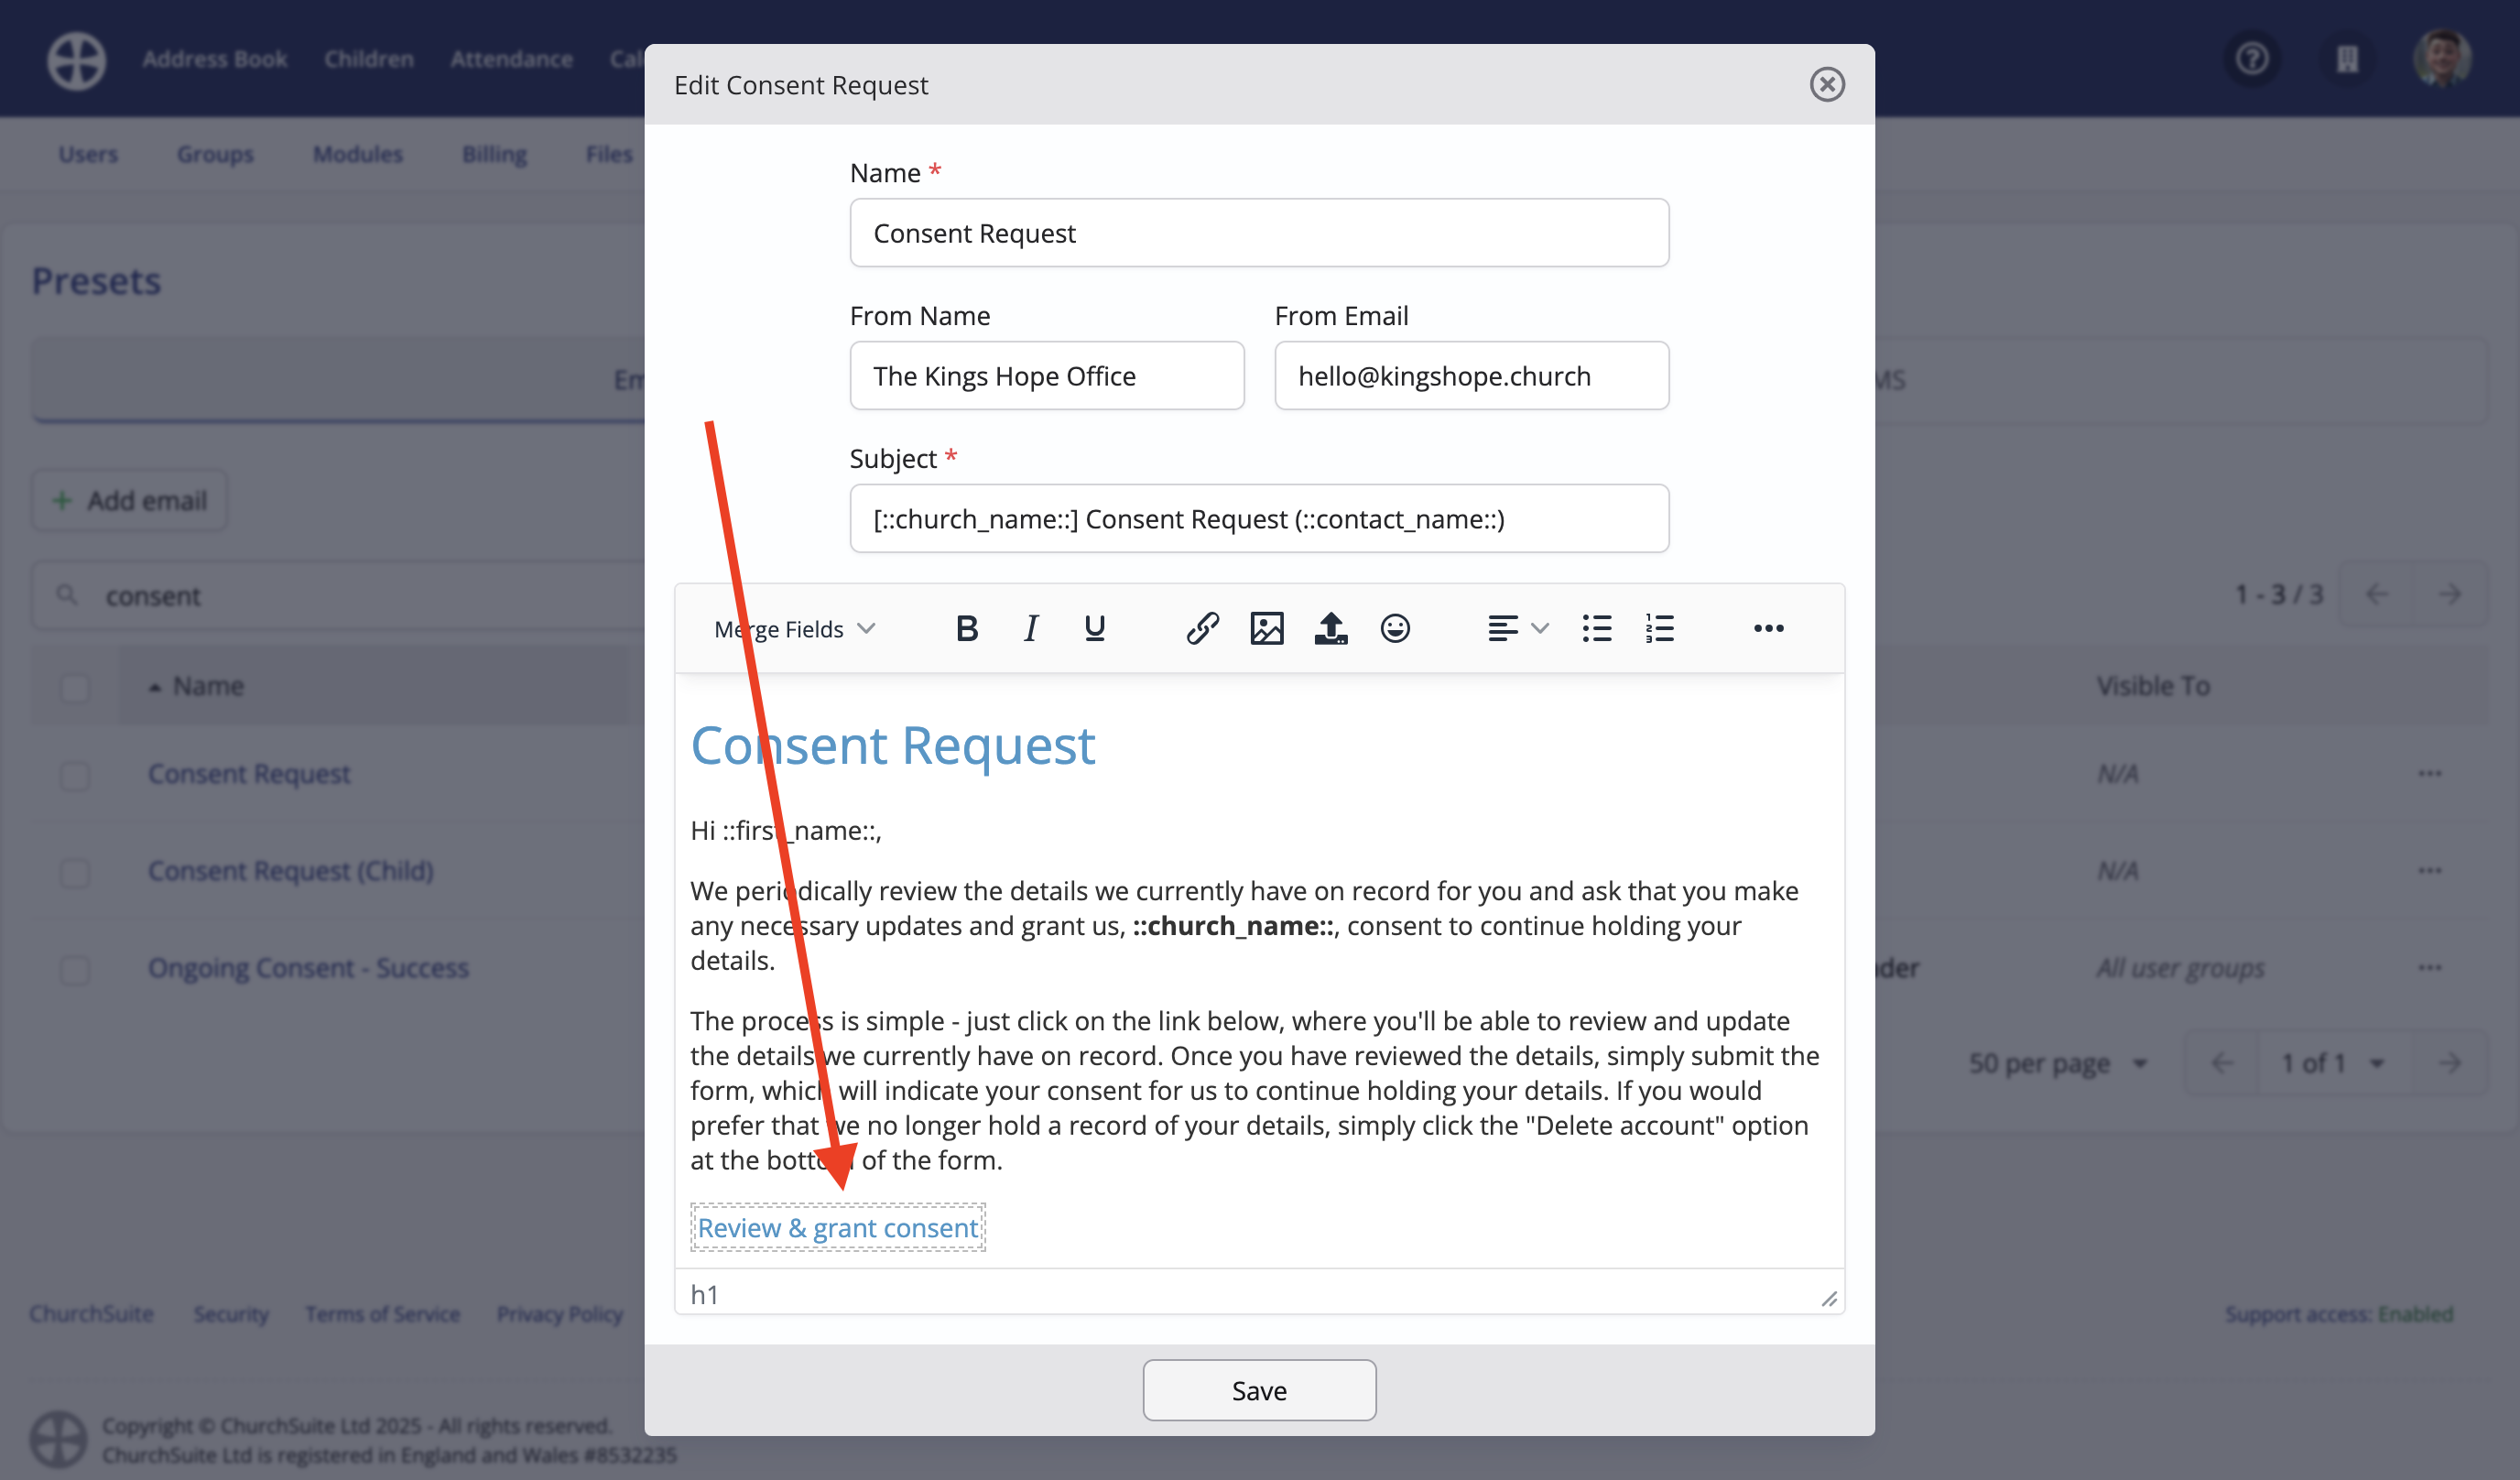Switch to Users tab
Image resolution: width=2520 pixels, height=1480 pixels.
[88, 154]
